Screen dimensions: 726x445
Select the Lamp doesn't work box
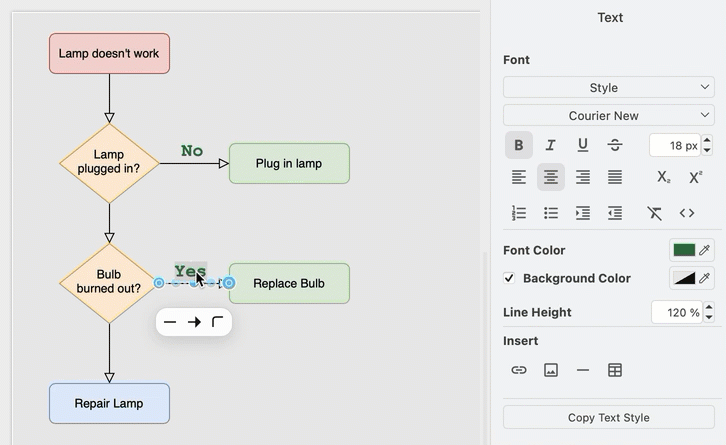click(x=109, y=53)
